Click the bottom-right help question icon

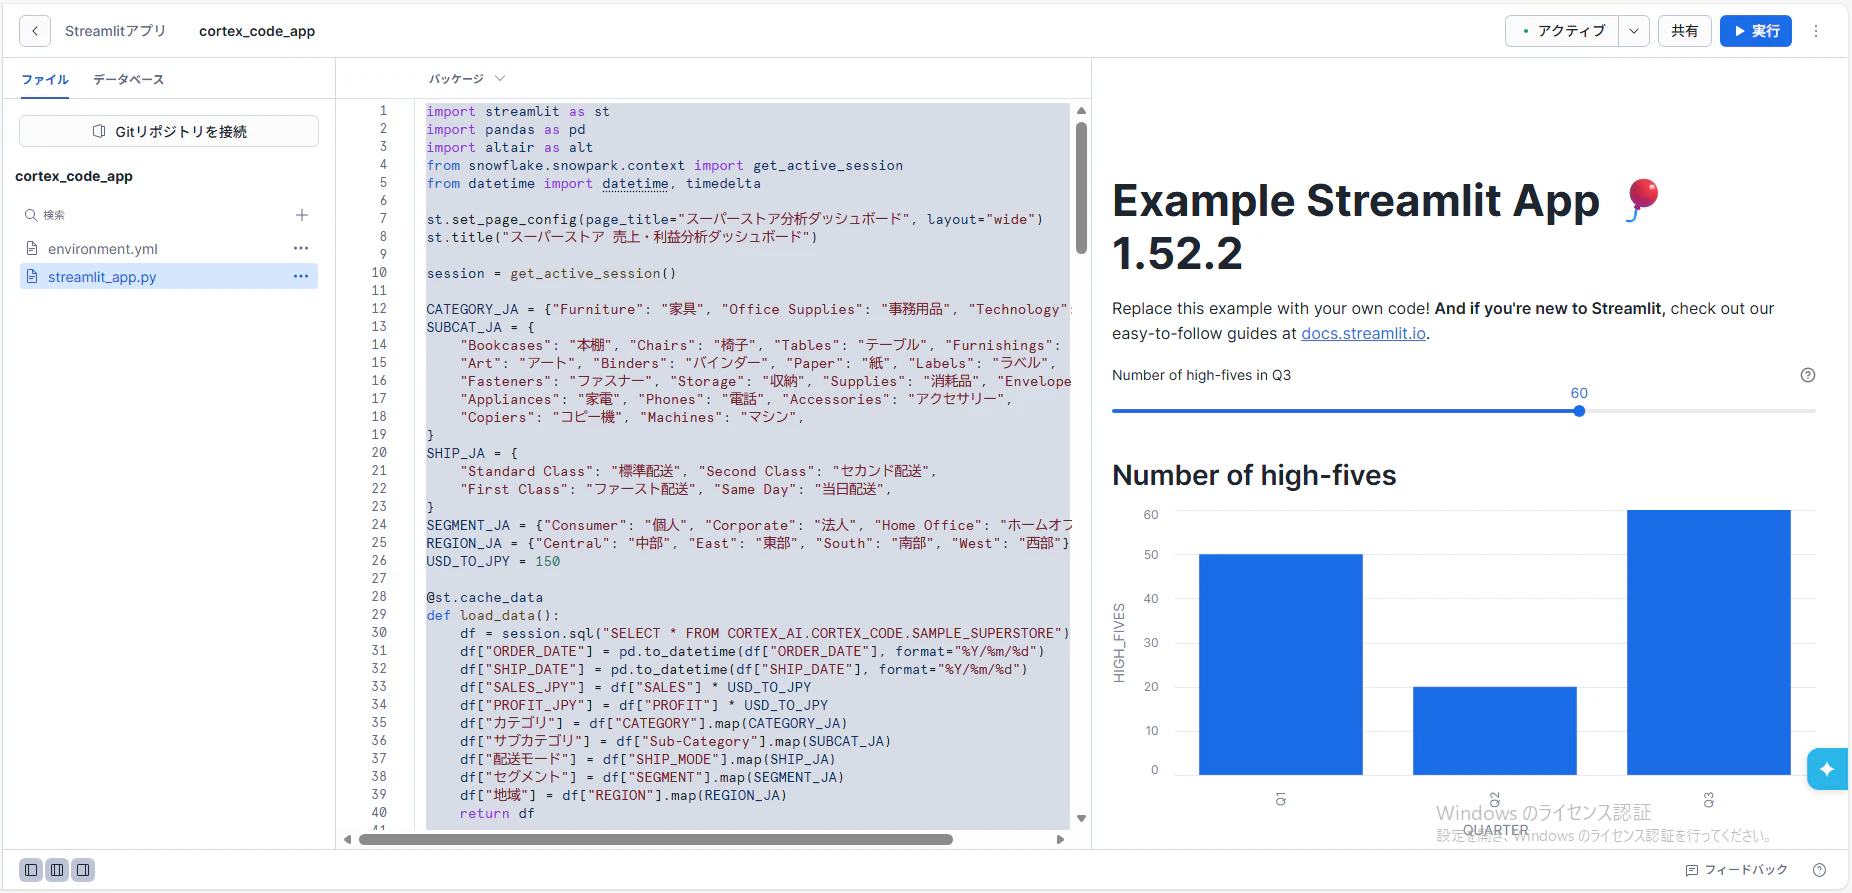1819,870
